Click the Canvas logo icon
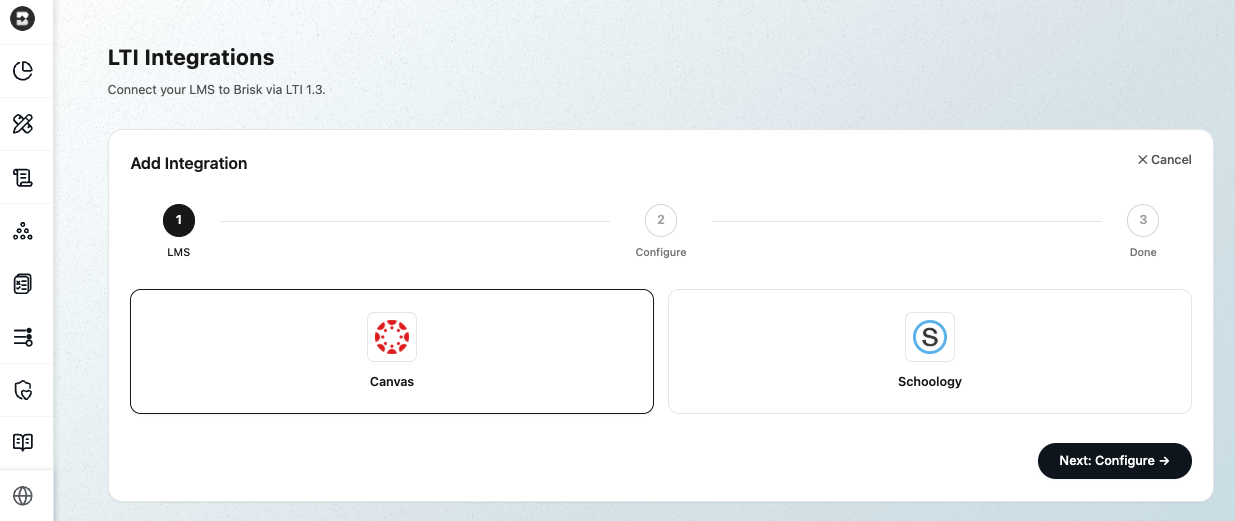 (392, 337)
